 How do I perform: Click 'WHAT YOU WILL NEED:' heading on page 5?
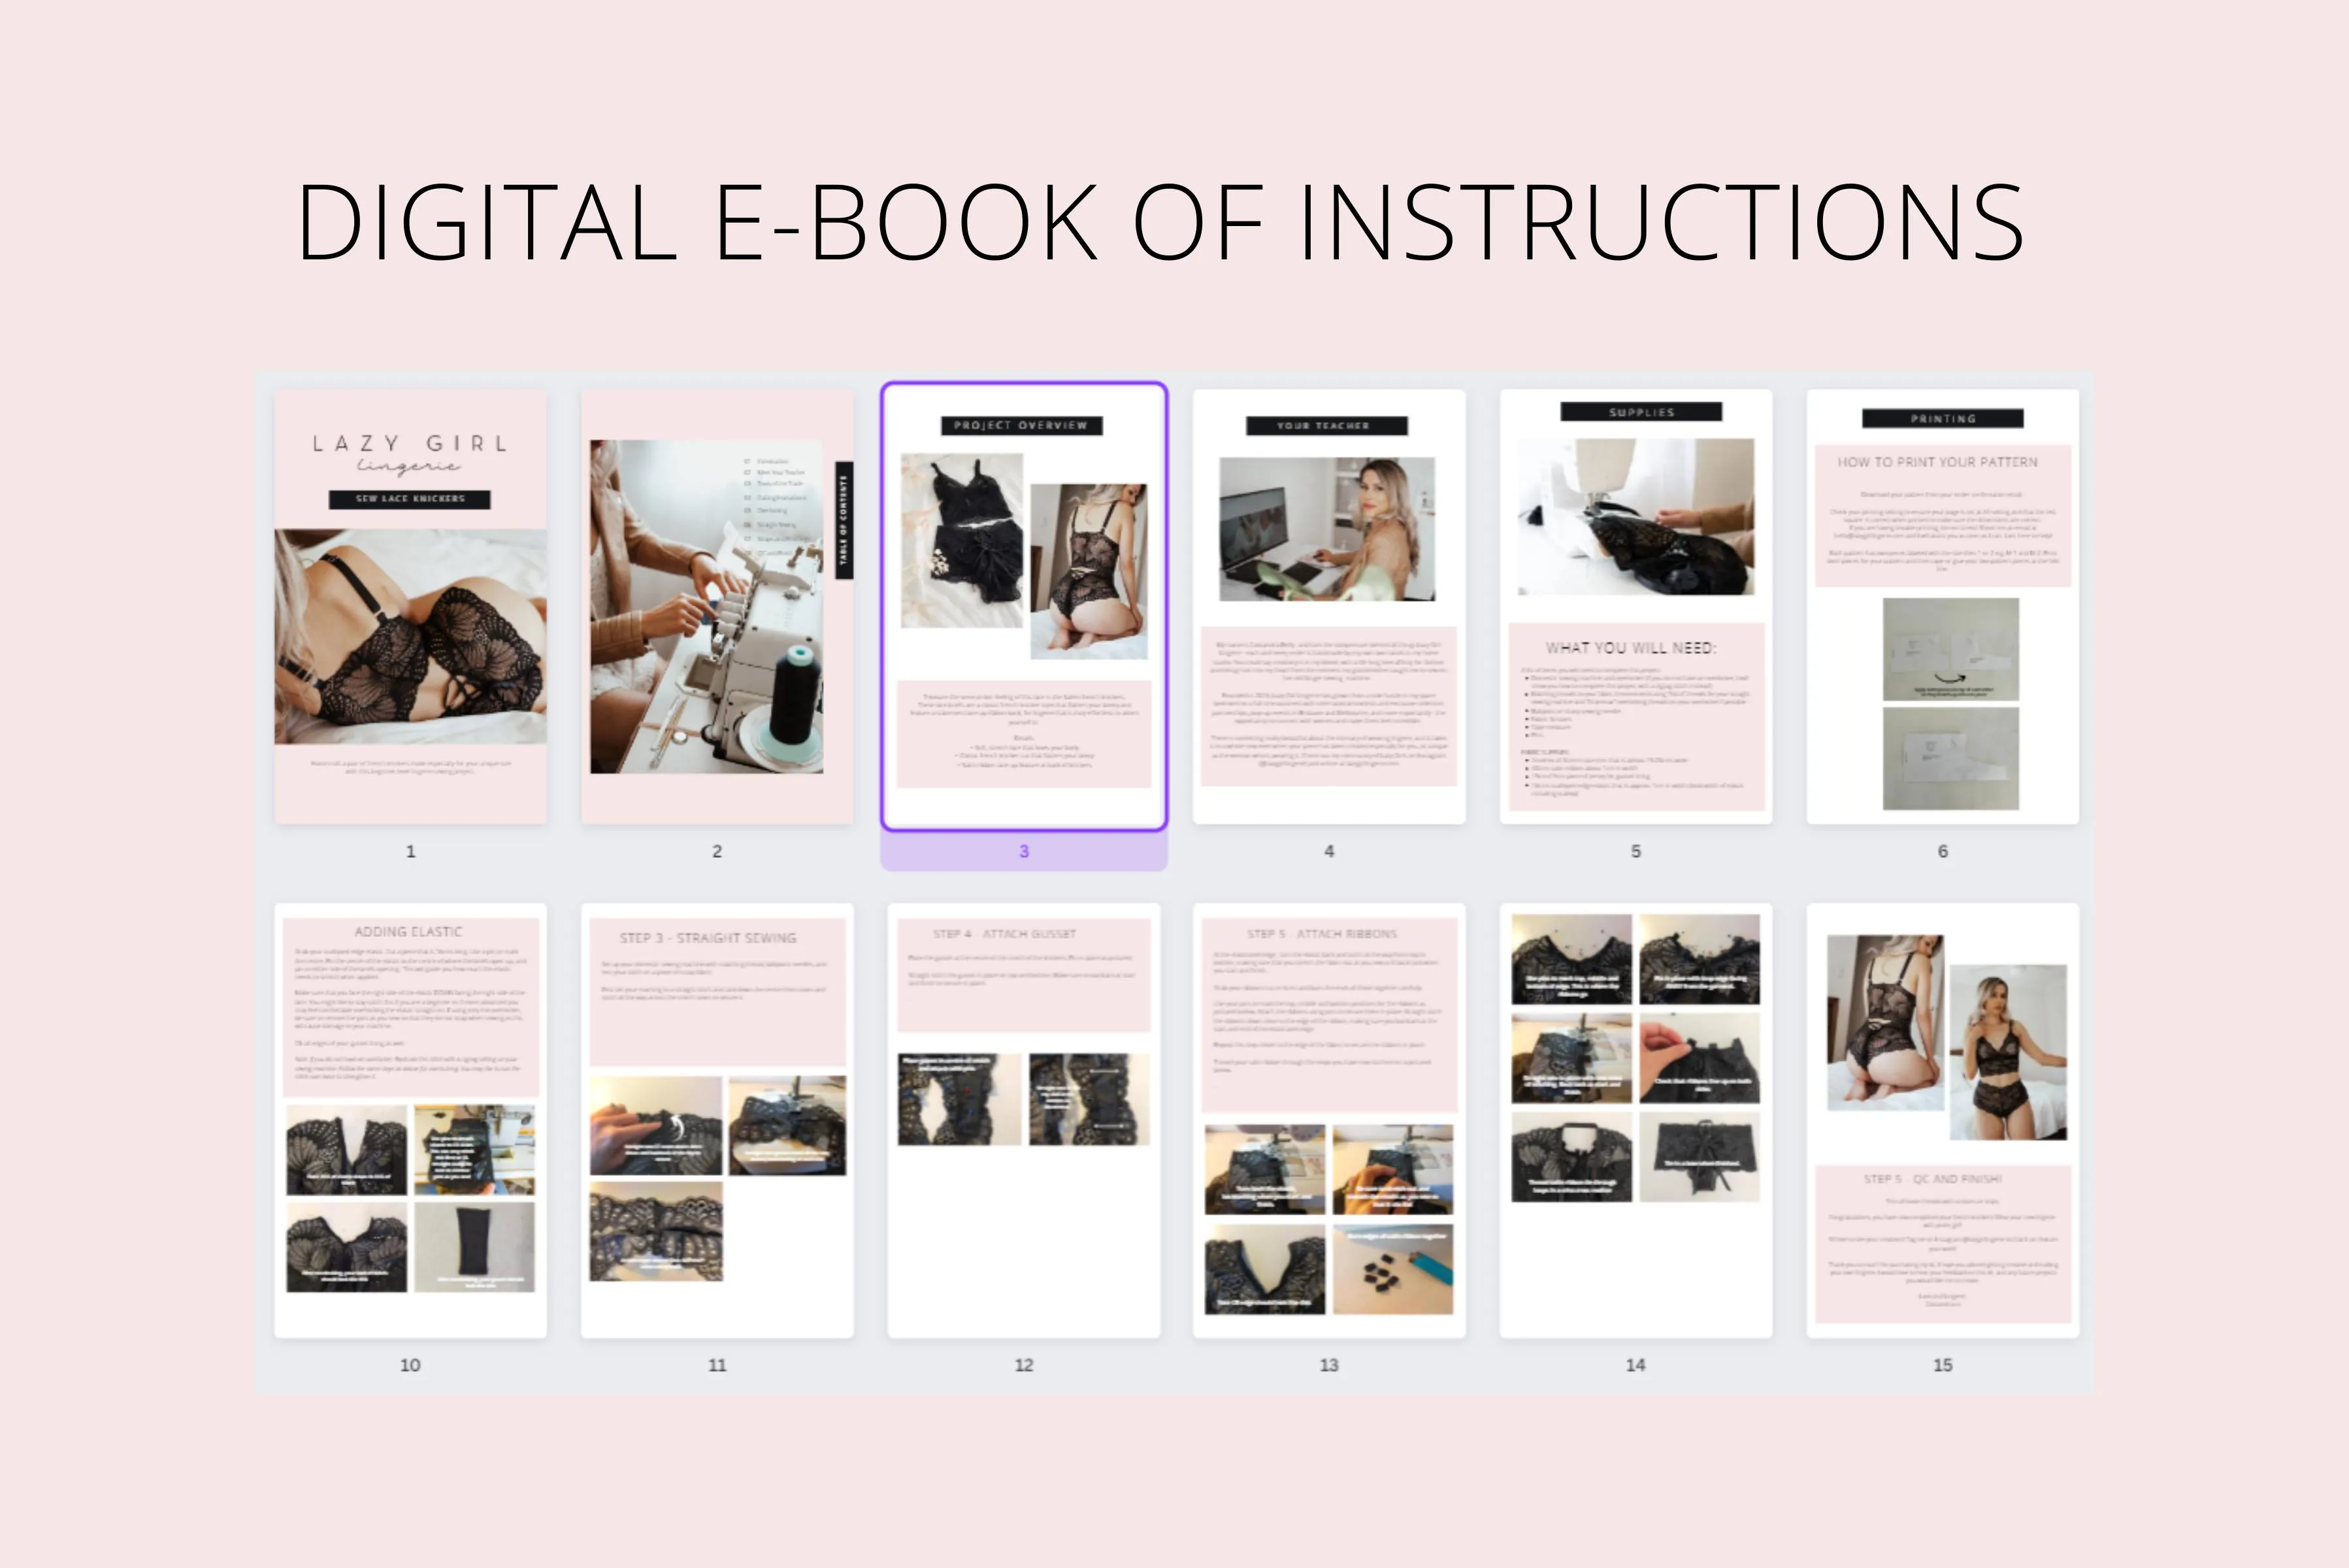[1631, 648]
